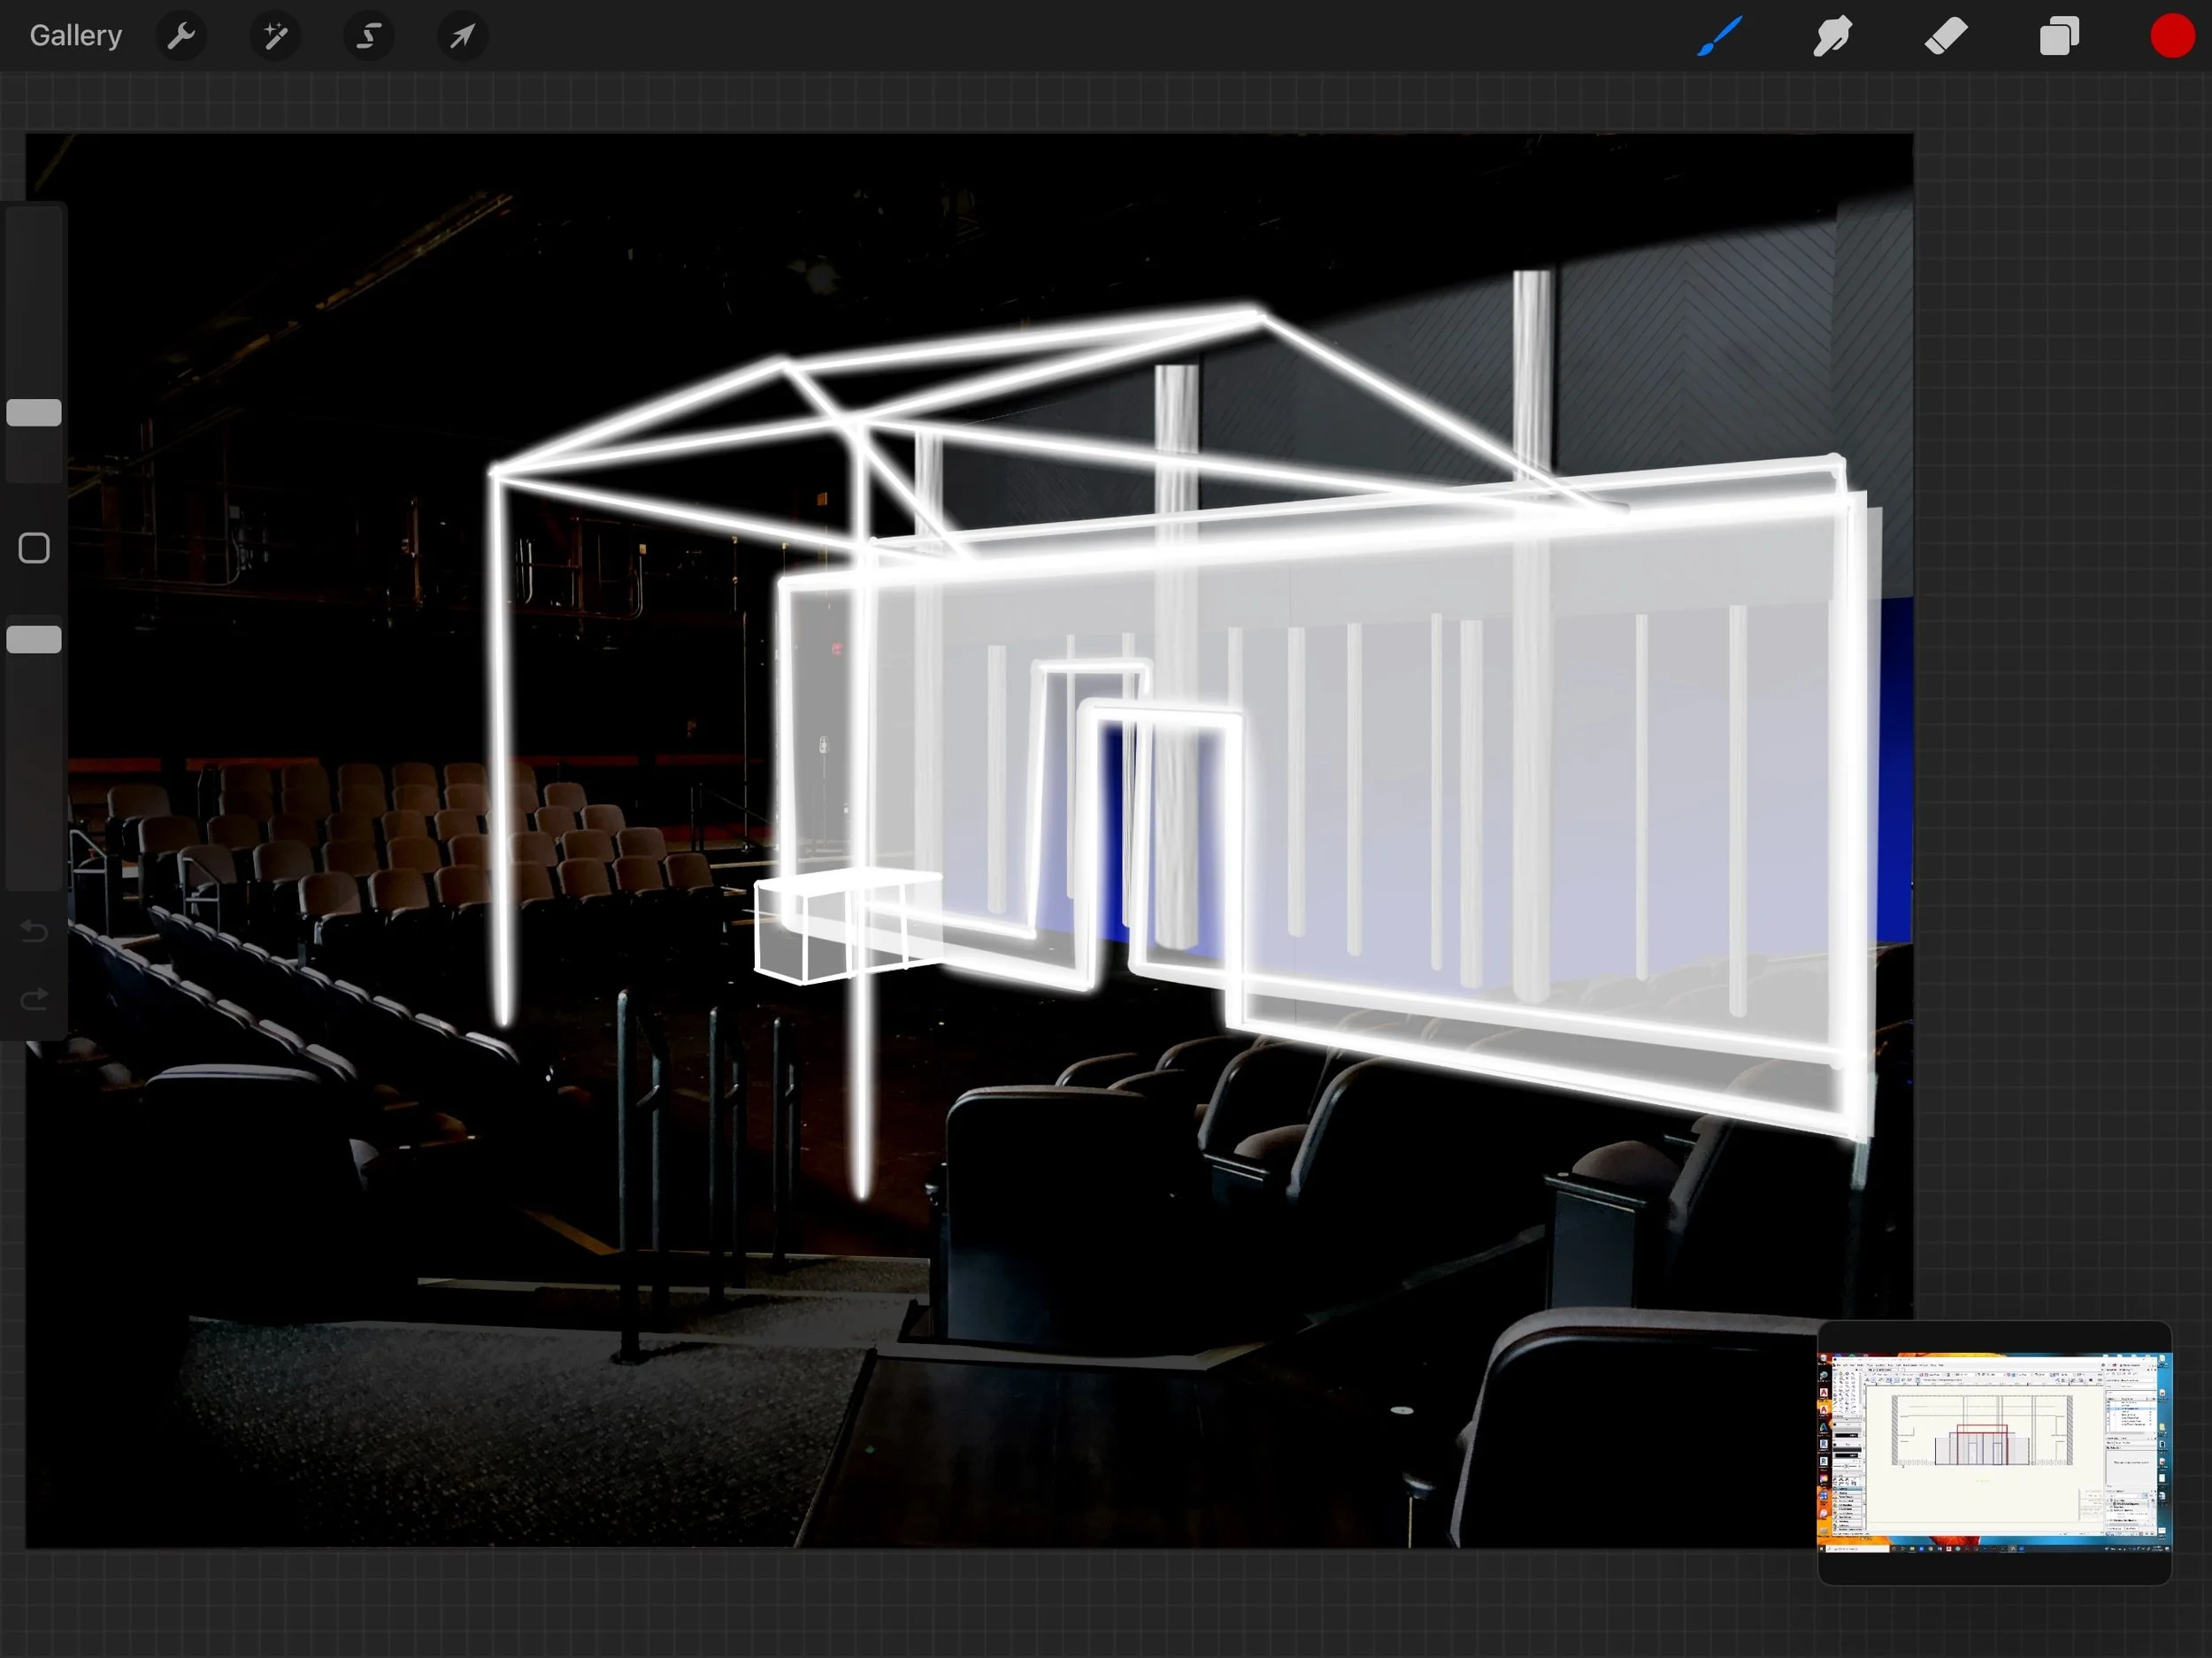This screenshot has width=2212, height=1658.
Task: Undo the last action with sidebar arrow
Action: (x=34, y=932)
